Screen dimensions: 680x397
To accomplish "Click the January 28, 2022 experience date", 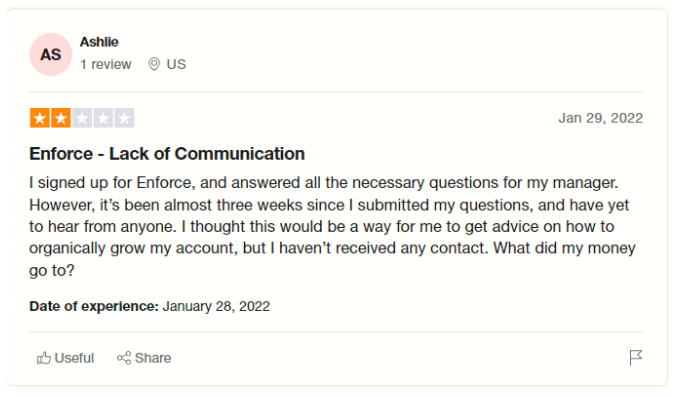I will (216, 306).
